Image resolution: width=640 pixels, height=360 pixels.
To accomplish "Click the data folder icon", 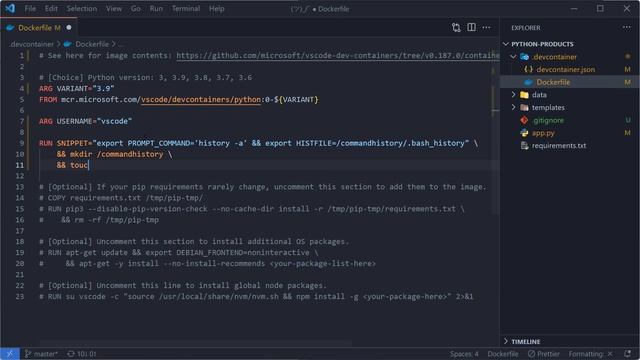I will (524, 95).
